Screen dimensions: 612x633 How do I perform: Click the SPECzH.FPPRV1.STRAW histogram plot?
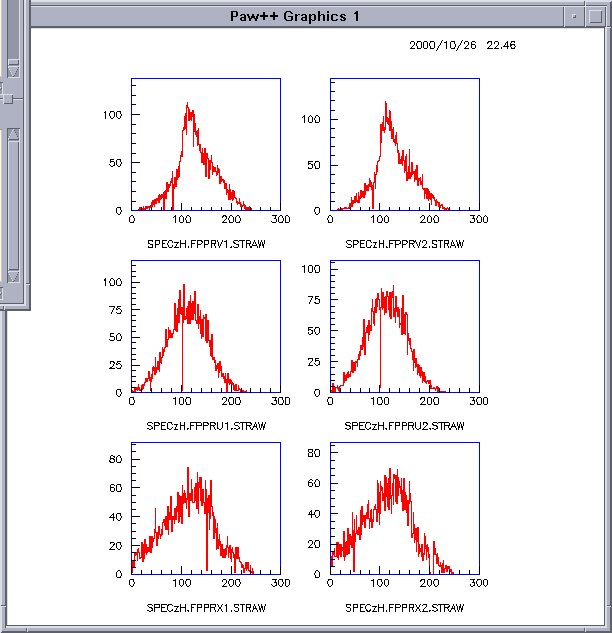[206, 145]
